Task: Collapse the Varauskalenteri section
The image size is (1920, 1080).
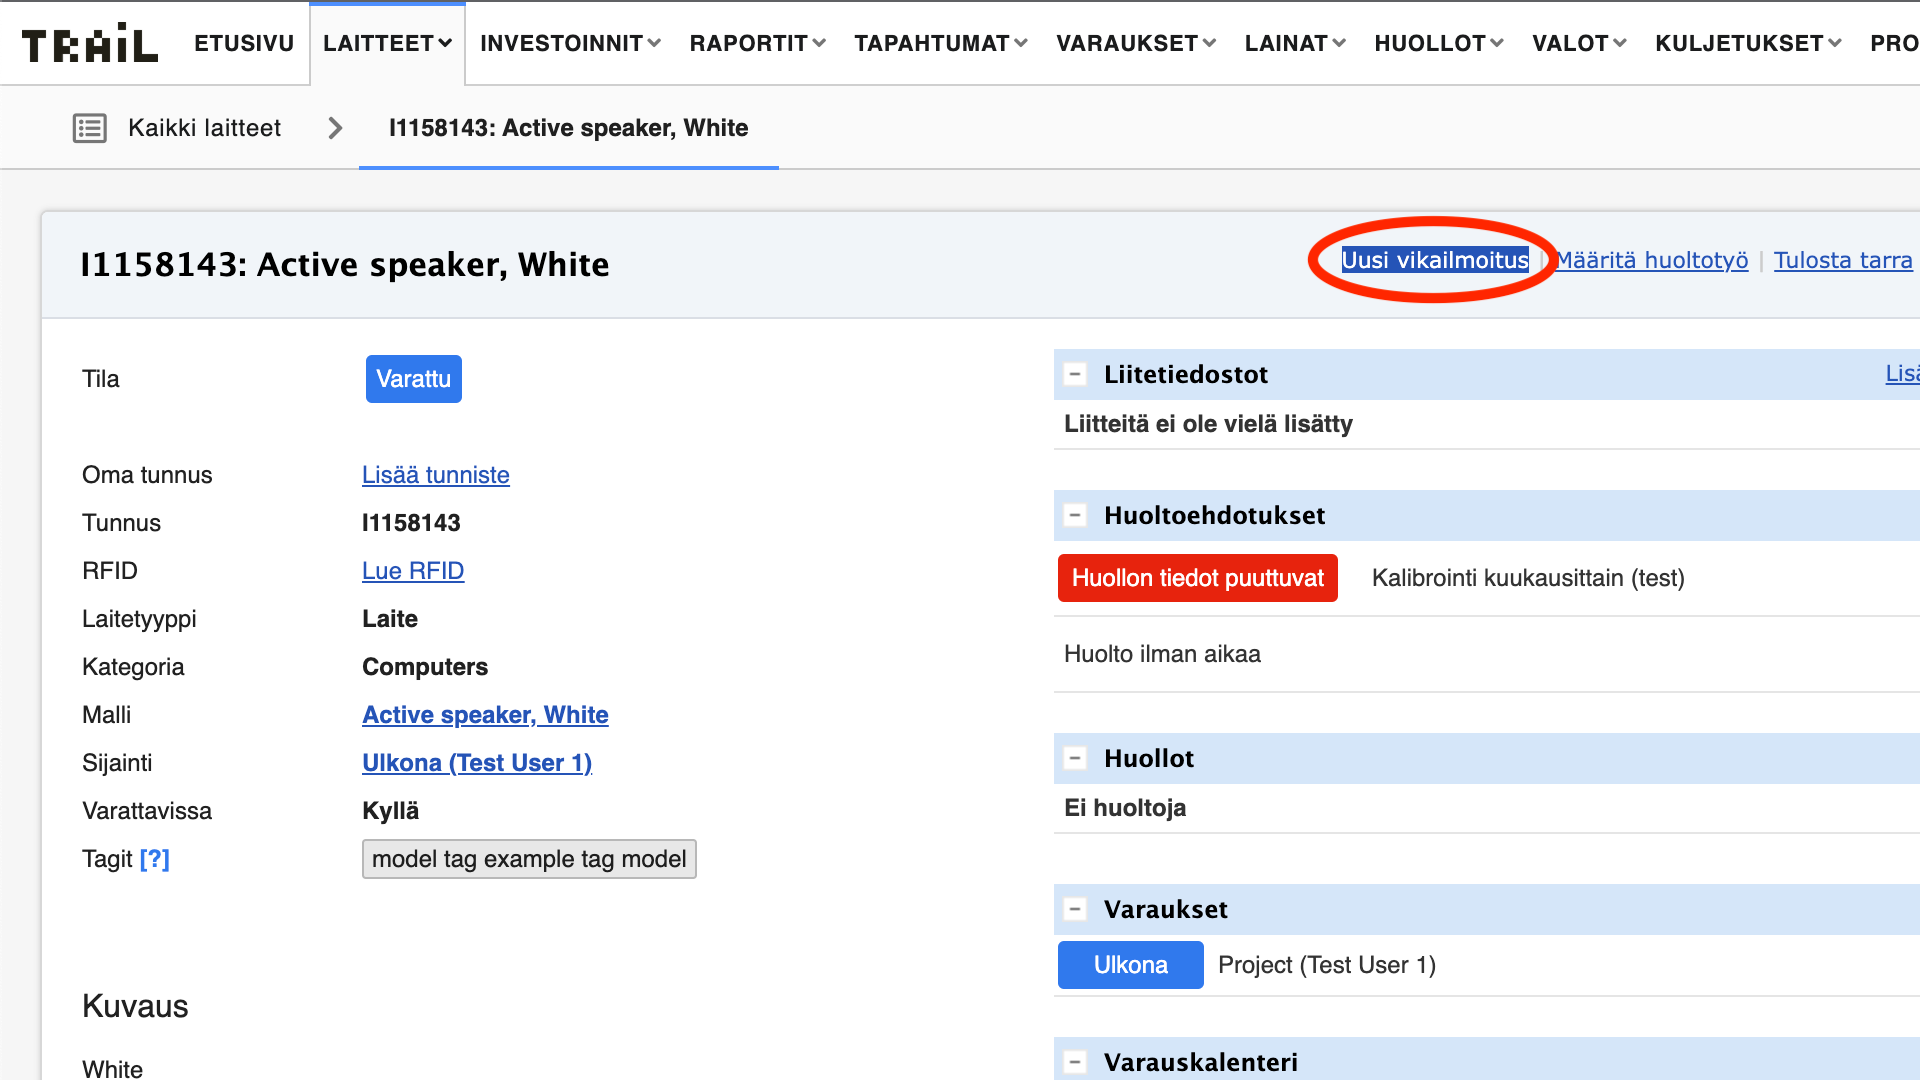Action: [1075, 1062]
